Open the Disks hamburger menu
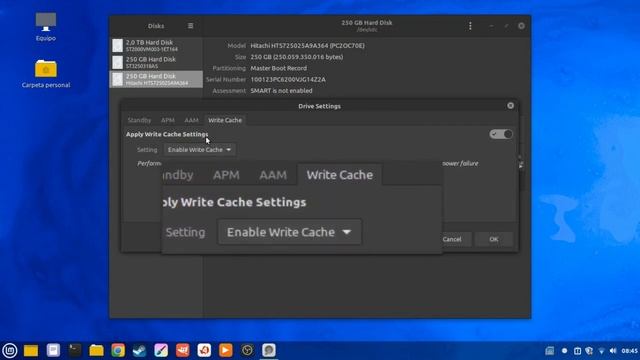The image size is (640, 360). click(190, 26)
